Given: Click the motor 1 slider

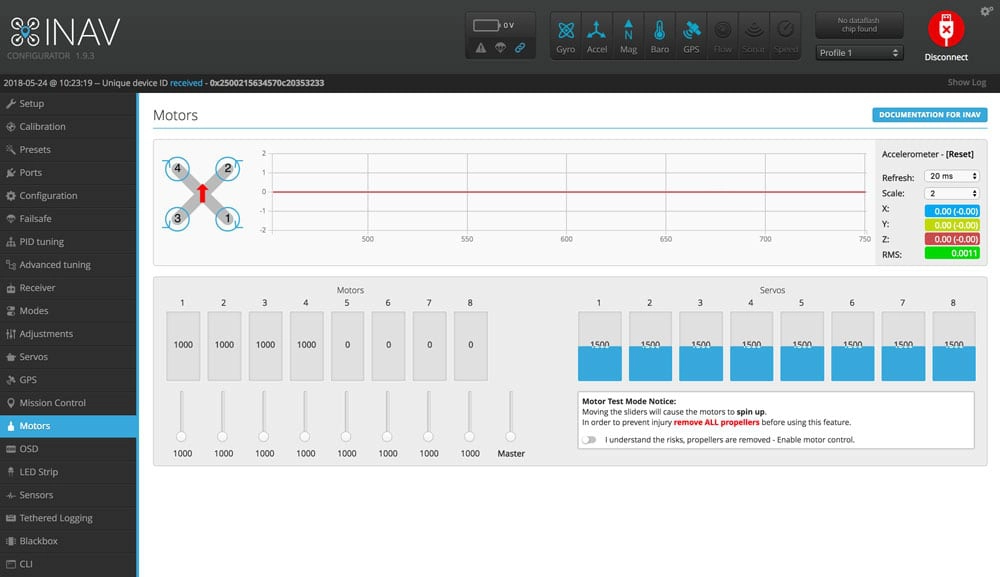Looking at the screenshot, I should pyautogui.click(x=182, y=416).
